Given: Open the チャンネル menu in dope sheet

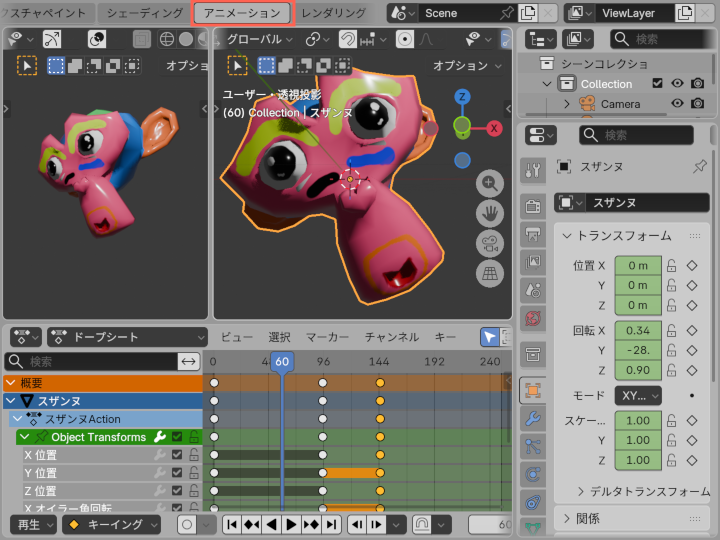Looking at the screenshot, I should (x=392, y=337).
